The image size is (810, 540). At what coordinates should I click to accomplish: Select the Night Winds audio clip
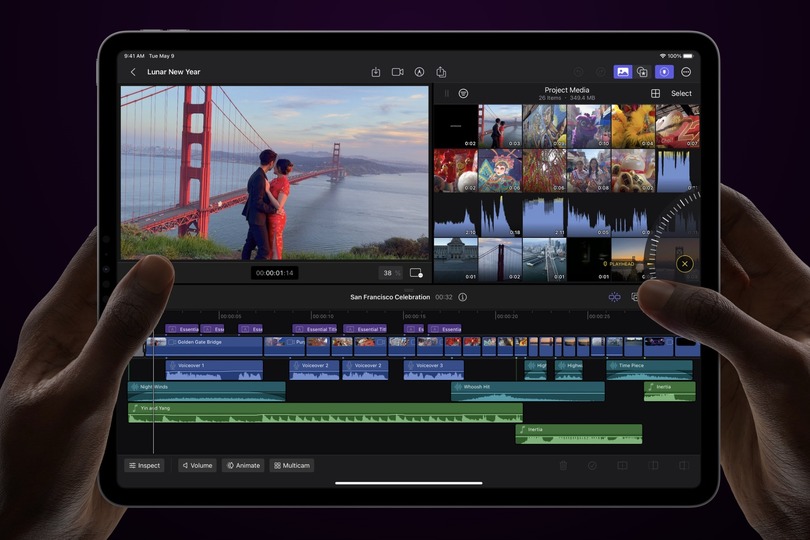207,391
